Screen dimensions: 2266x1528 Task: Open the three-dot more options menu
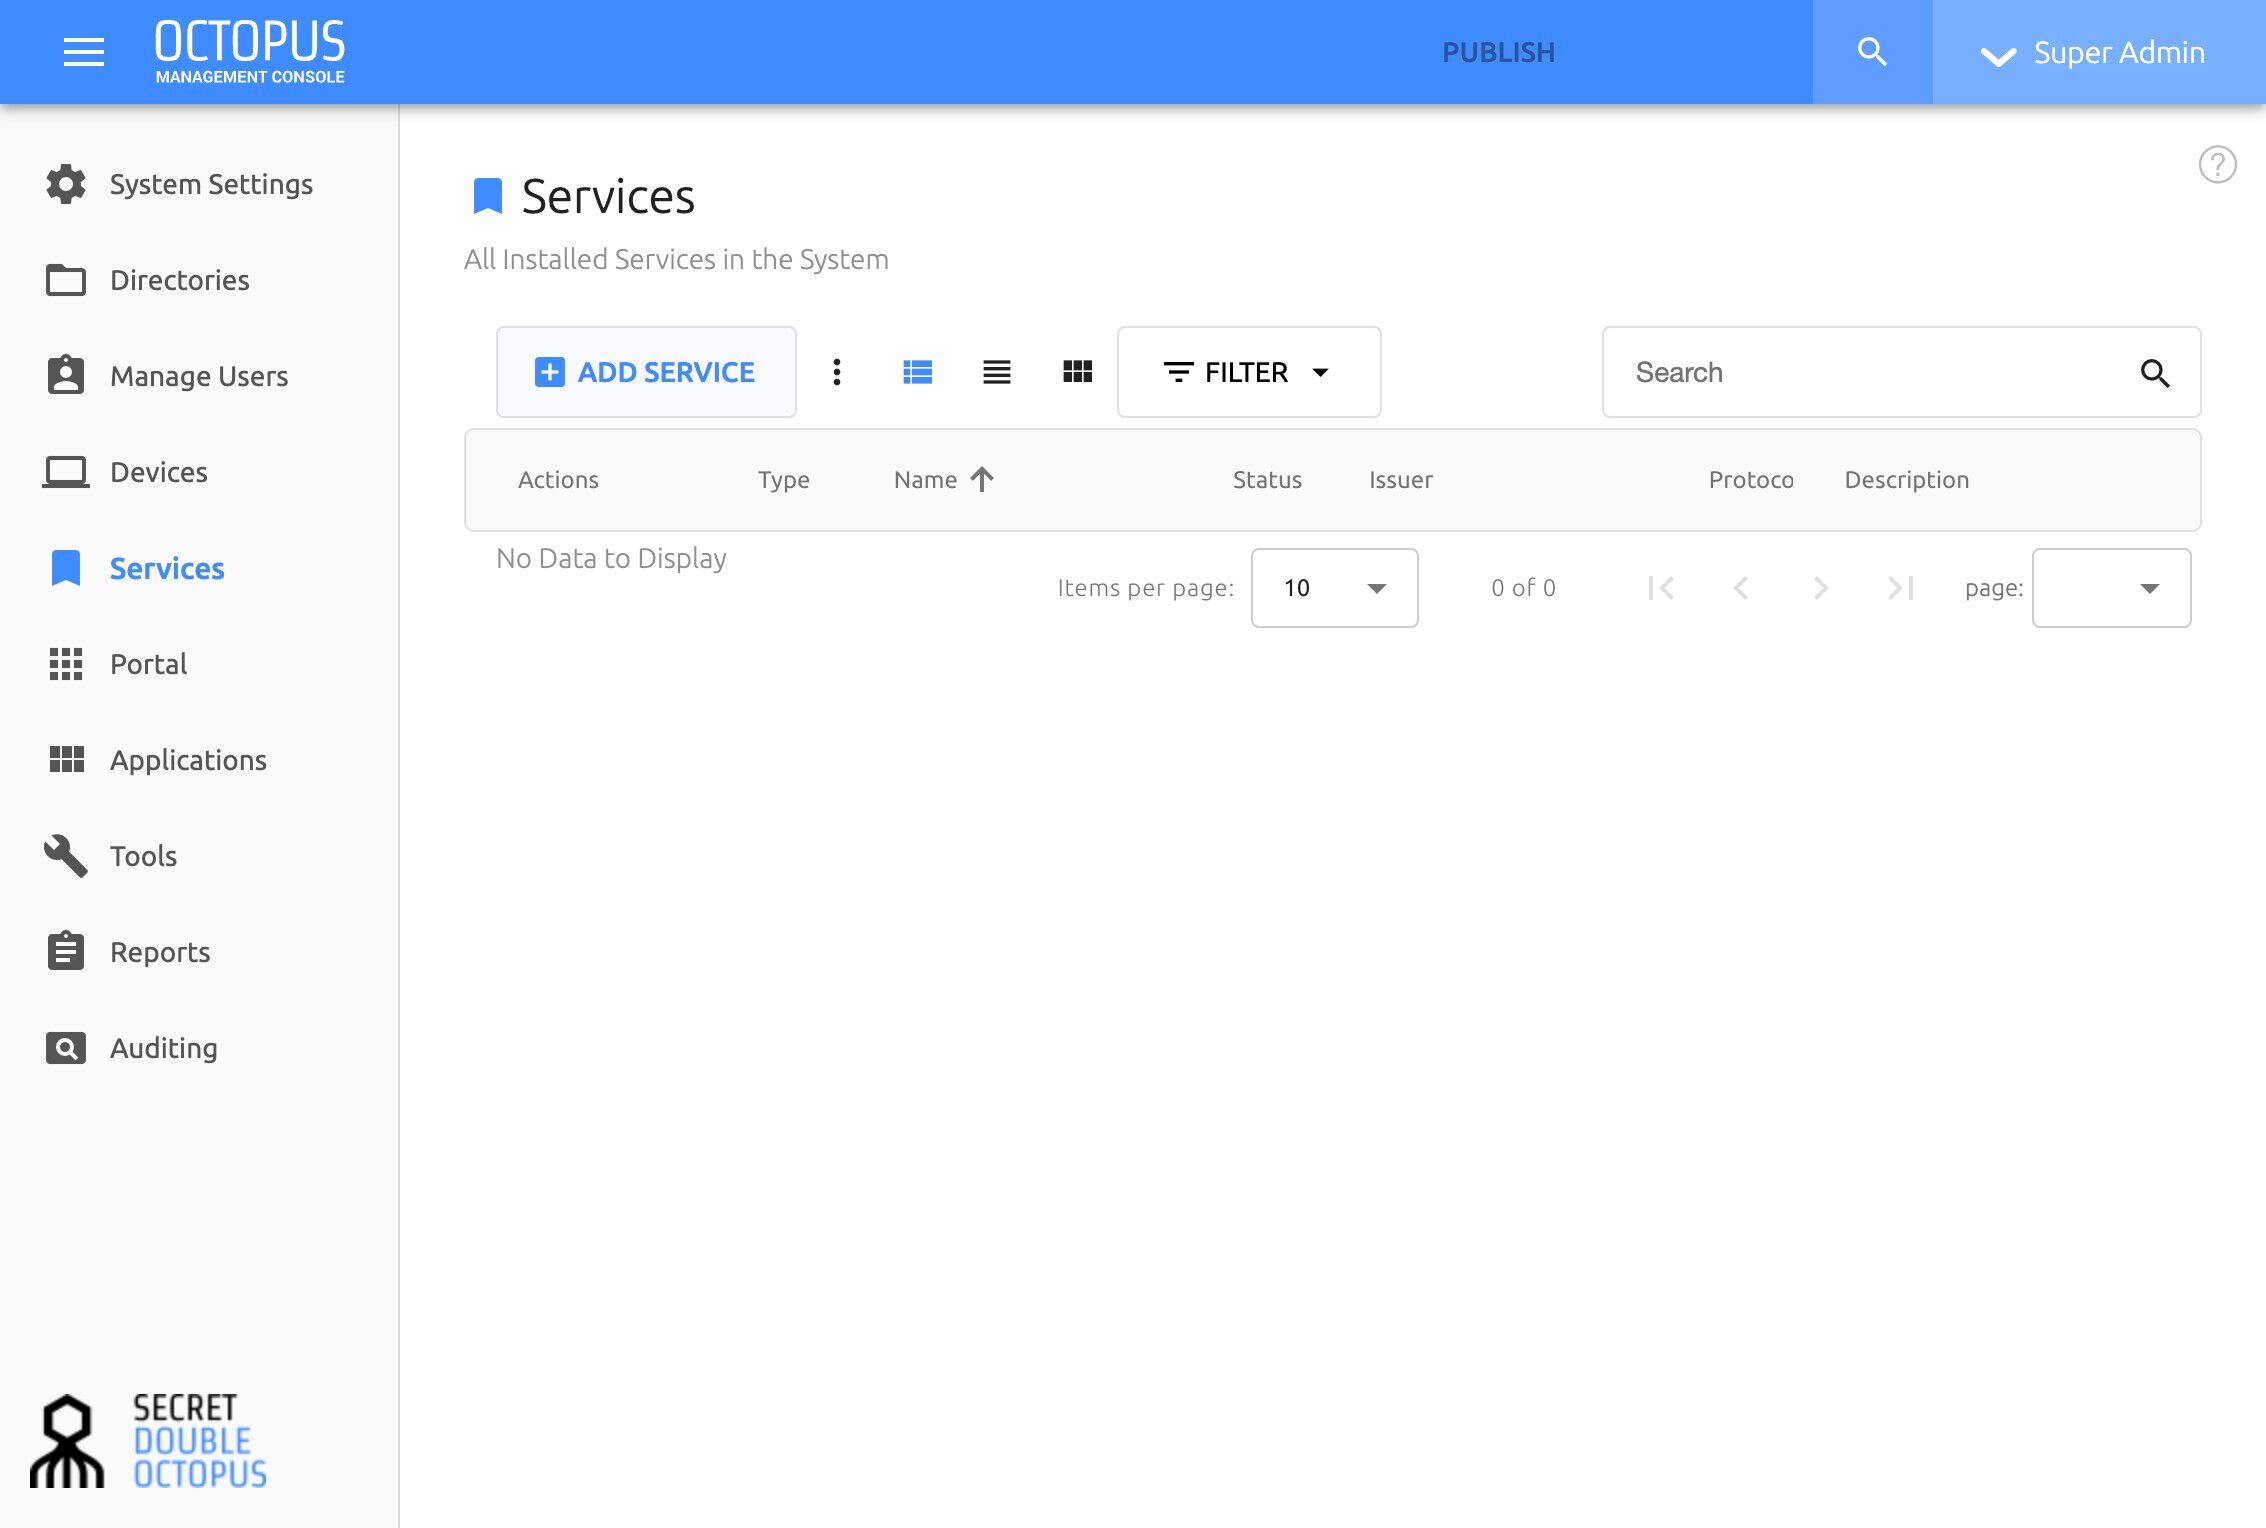click(837, 372)
